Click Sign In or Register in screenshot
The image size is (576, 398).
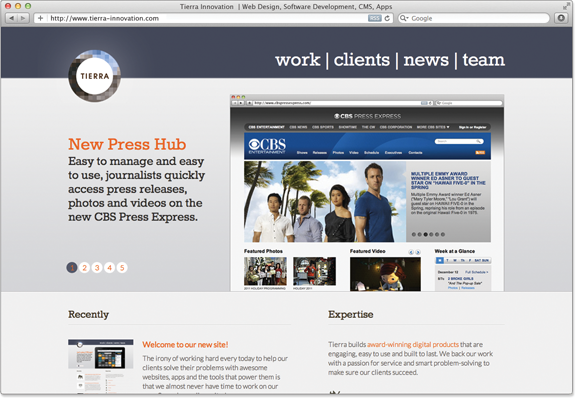(472, 127)
